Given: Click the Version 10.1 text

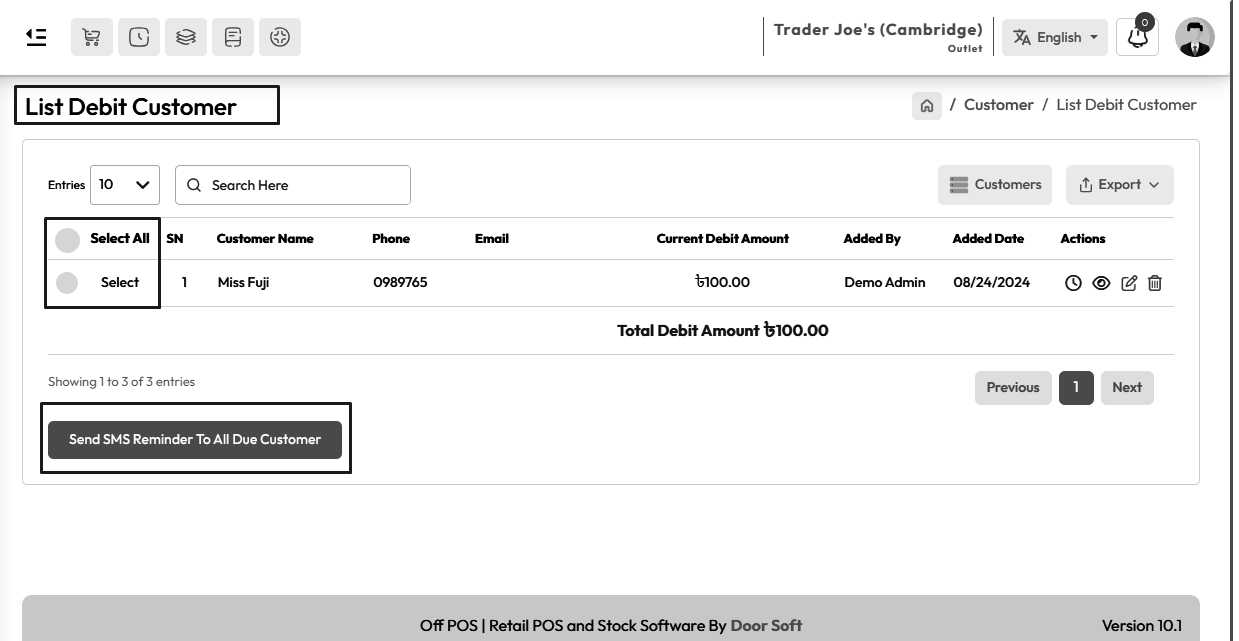Looking at the screenshot, I should coord(1142,626).
